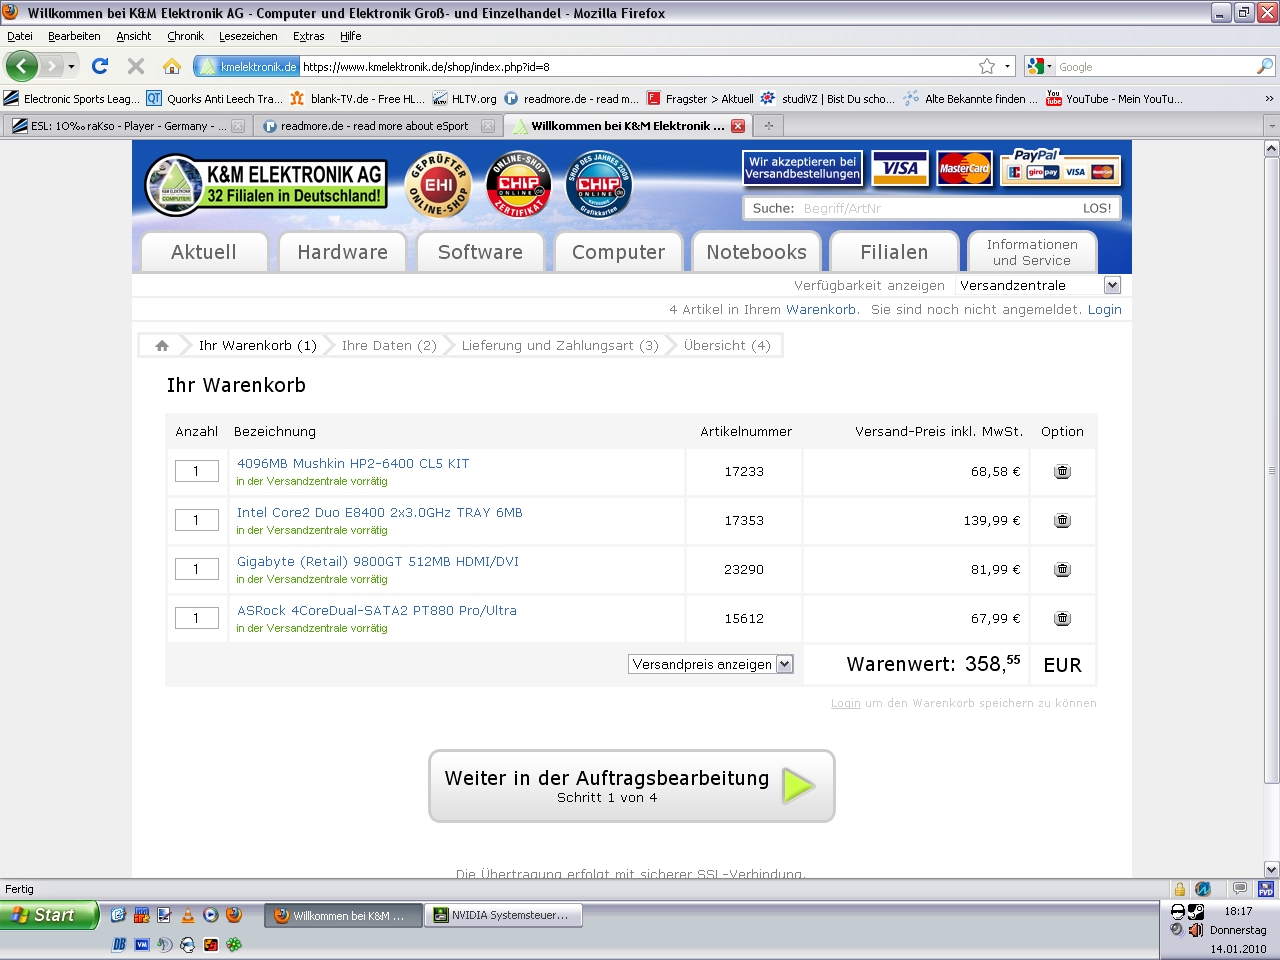The width and height of the screenshot is (1280, 960).
Task: Click the green ICQ flower quick launch icon
Action: (x=234, y=944)
